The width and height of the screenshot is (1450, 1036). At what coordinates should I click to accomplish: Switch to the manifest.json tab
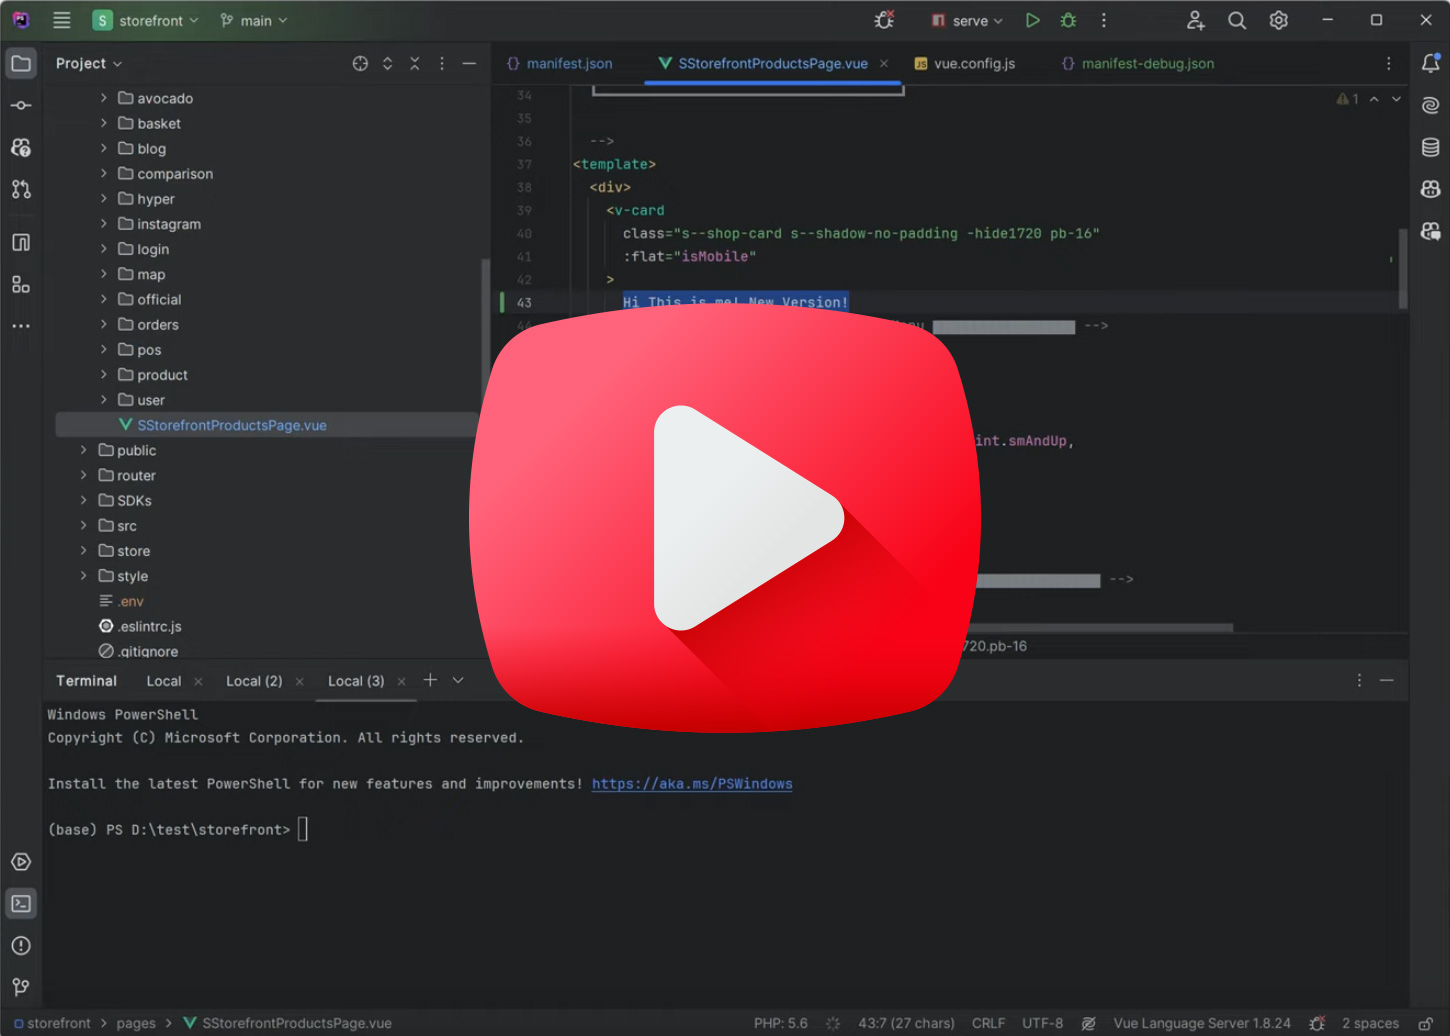[x=560, y=63]
